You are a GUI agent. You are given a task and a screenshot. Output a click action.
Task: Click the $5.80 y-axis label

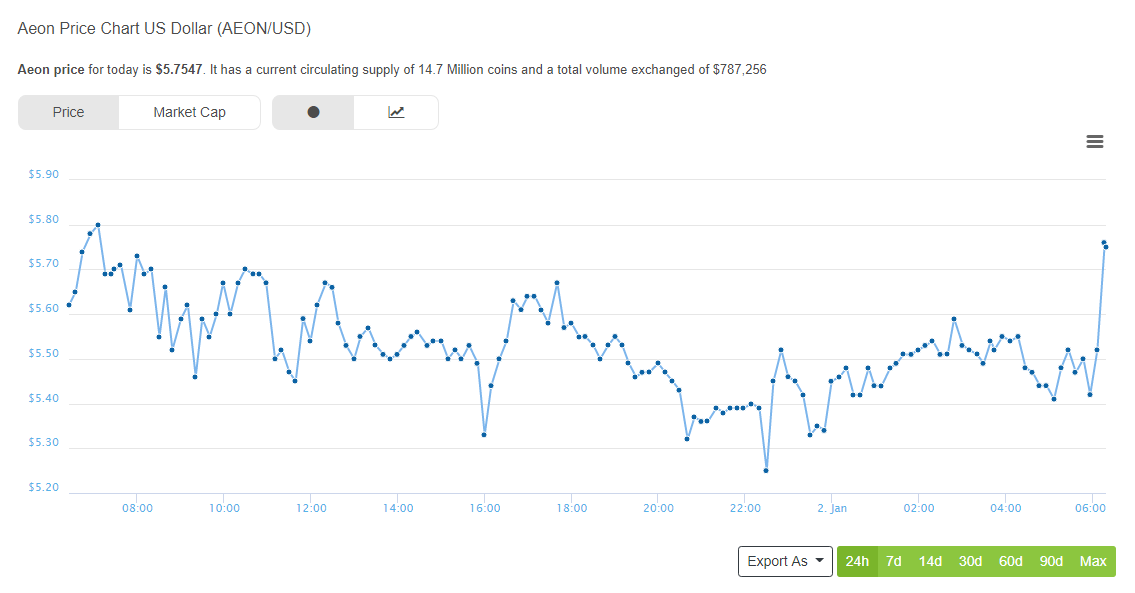coord(43,219)
